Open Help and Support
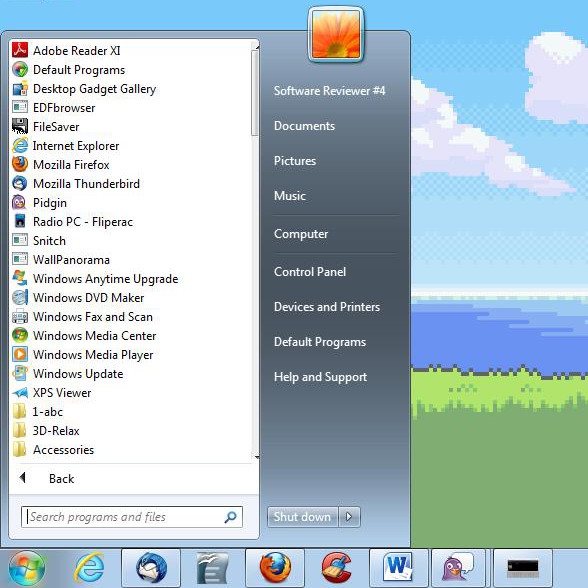This screenshot has height=588, width=588. tap(320, 377)
